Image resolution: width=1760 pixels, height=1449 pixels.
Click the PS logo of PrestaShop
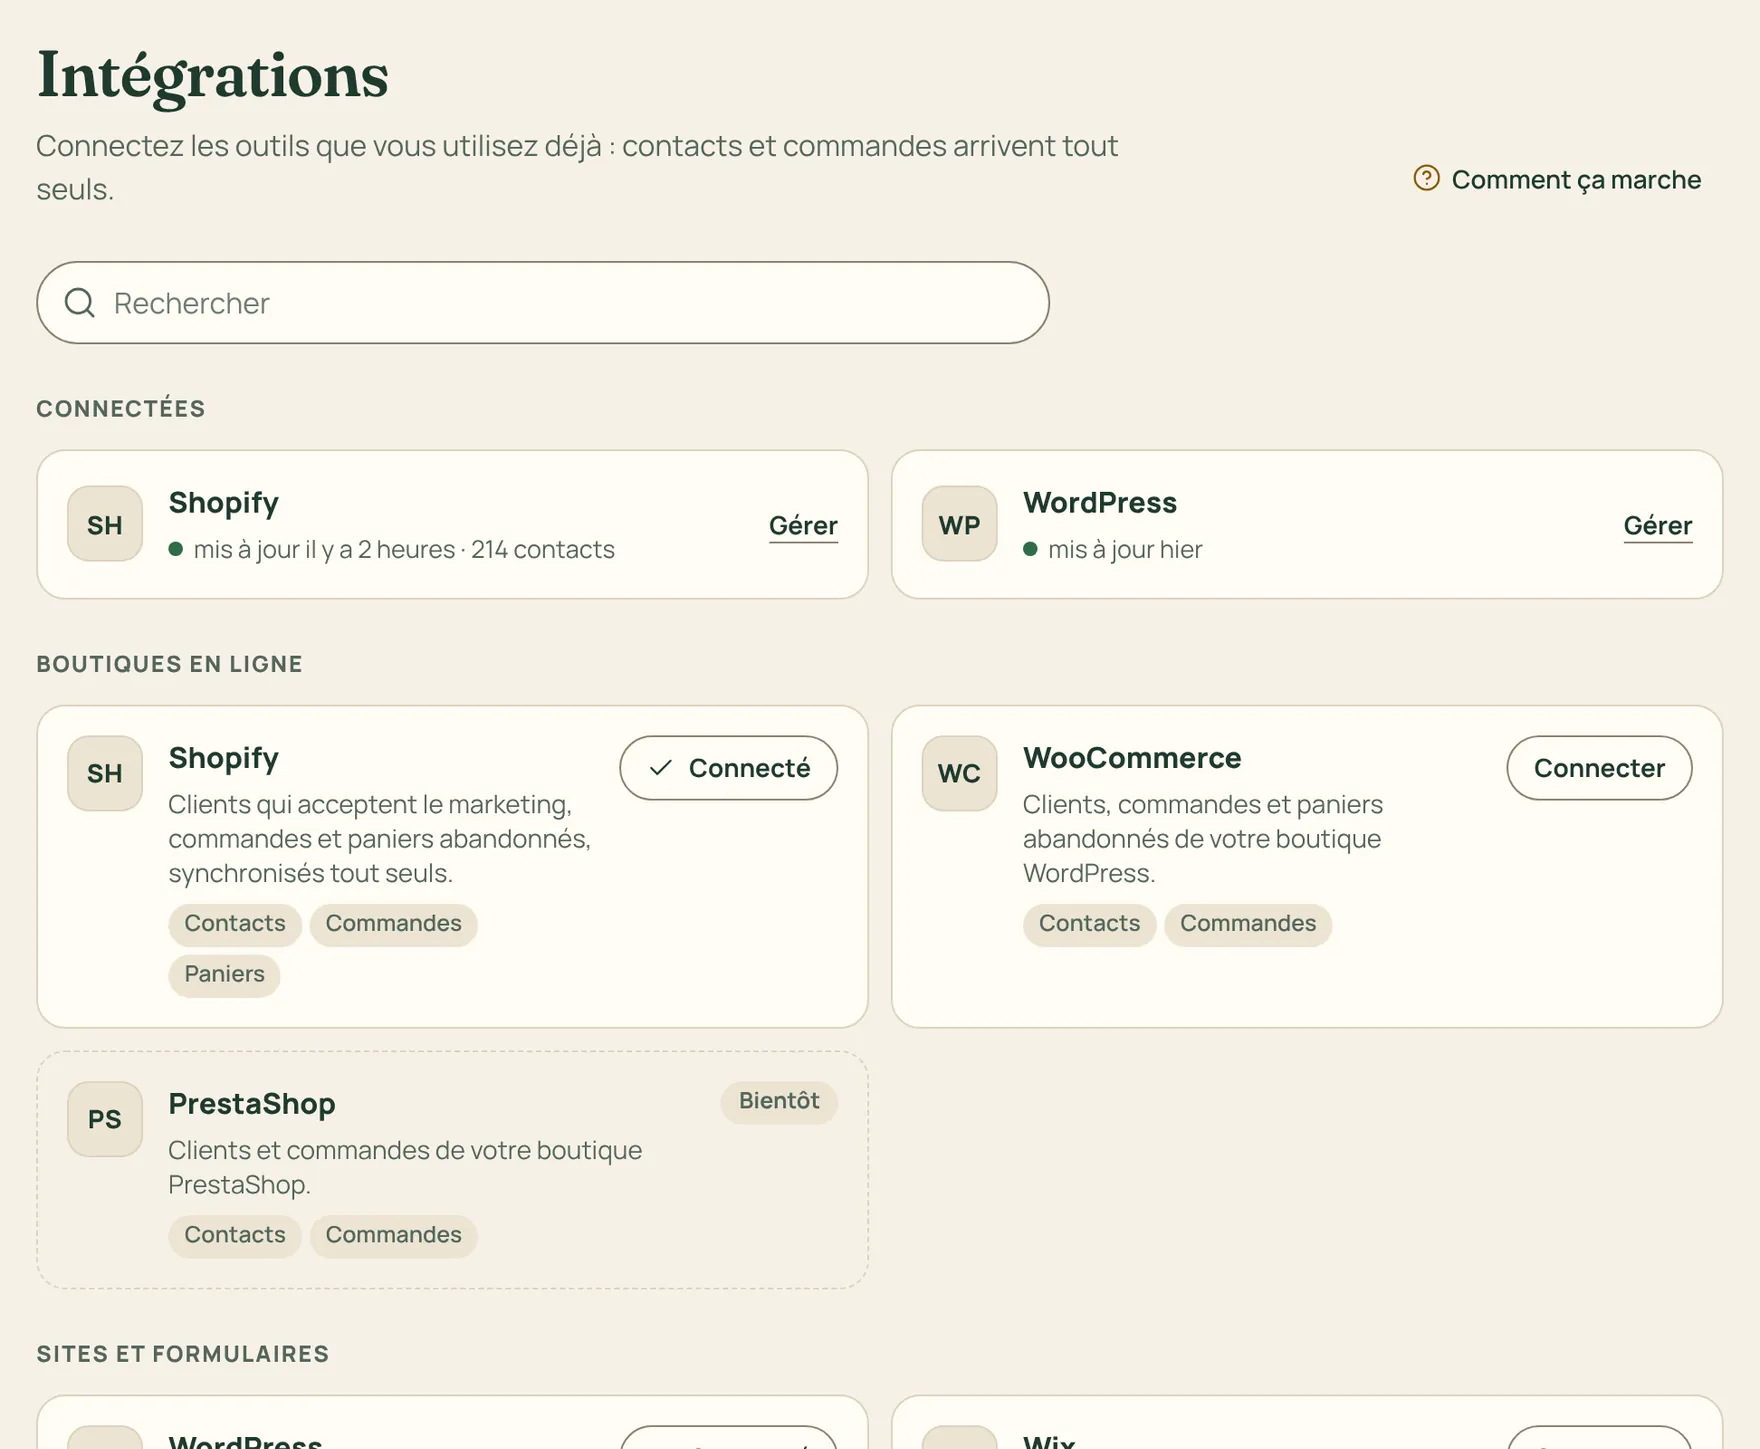[x=105, y=1119]
